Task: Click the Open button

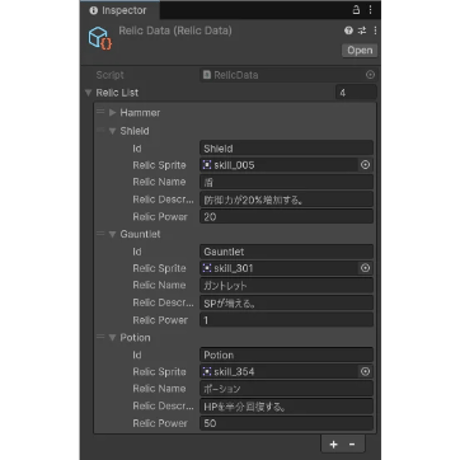Action: [x=360, y=50]
